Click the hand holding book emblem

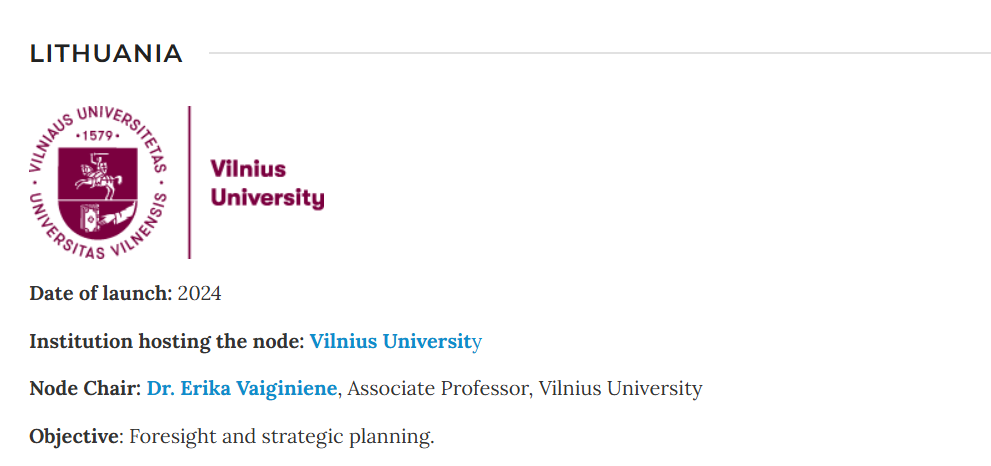pos(106,213)
